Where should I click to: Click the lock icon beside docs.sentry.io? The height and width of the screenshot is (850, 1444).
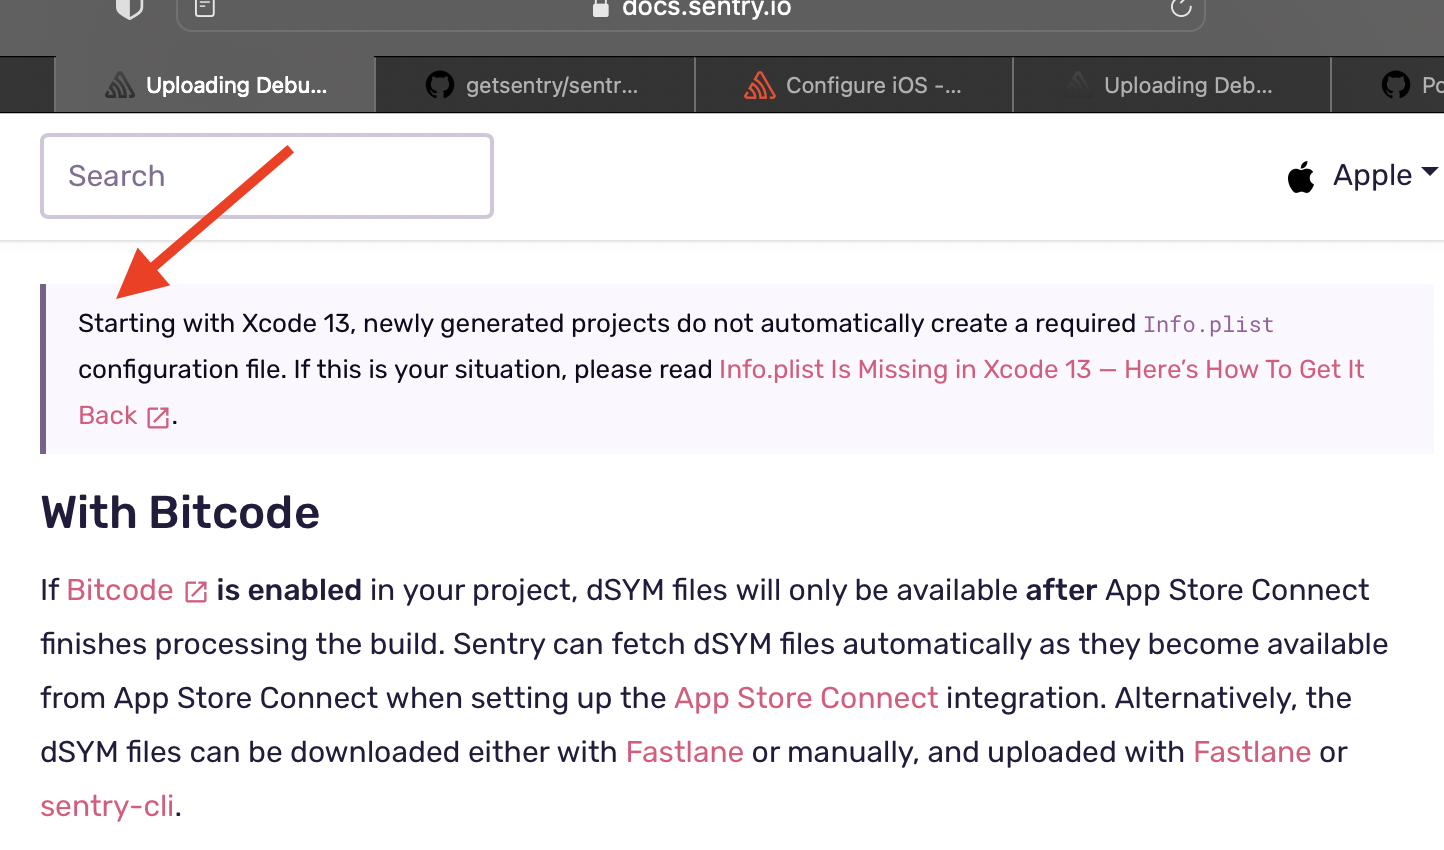(601, 9)
